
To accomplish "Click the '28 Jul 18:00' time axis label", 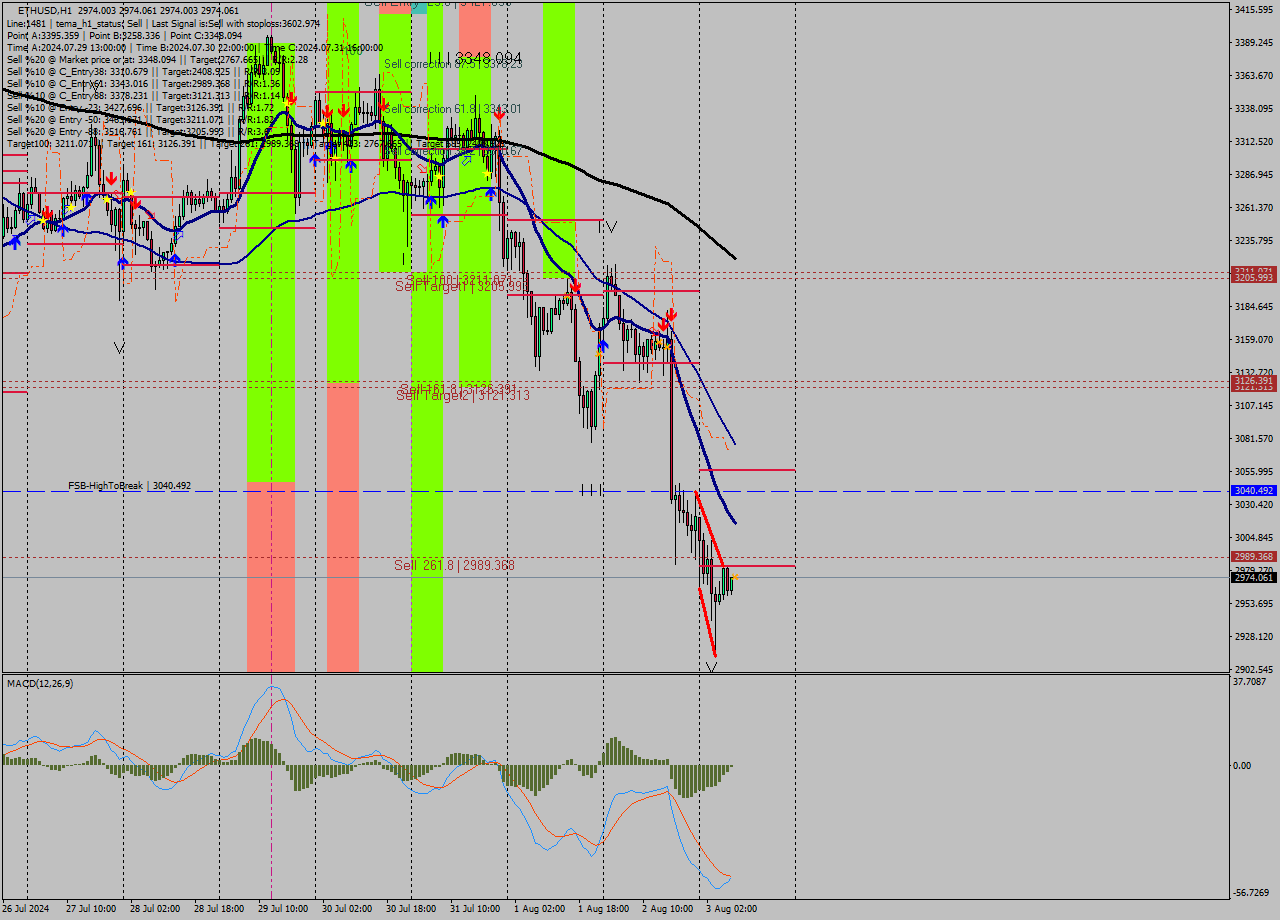I will click(219, 909).
